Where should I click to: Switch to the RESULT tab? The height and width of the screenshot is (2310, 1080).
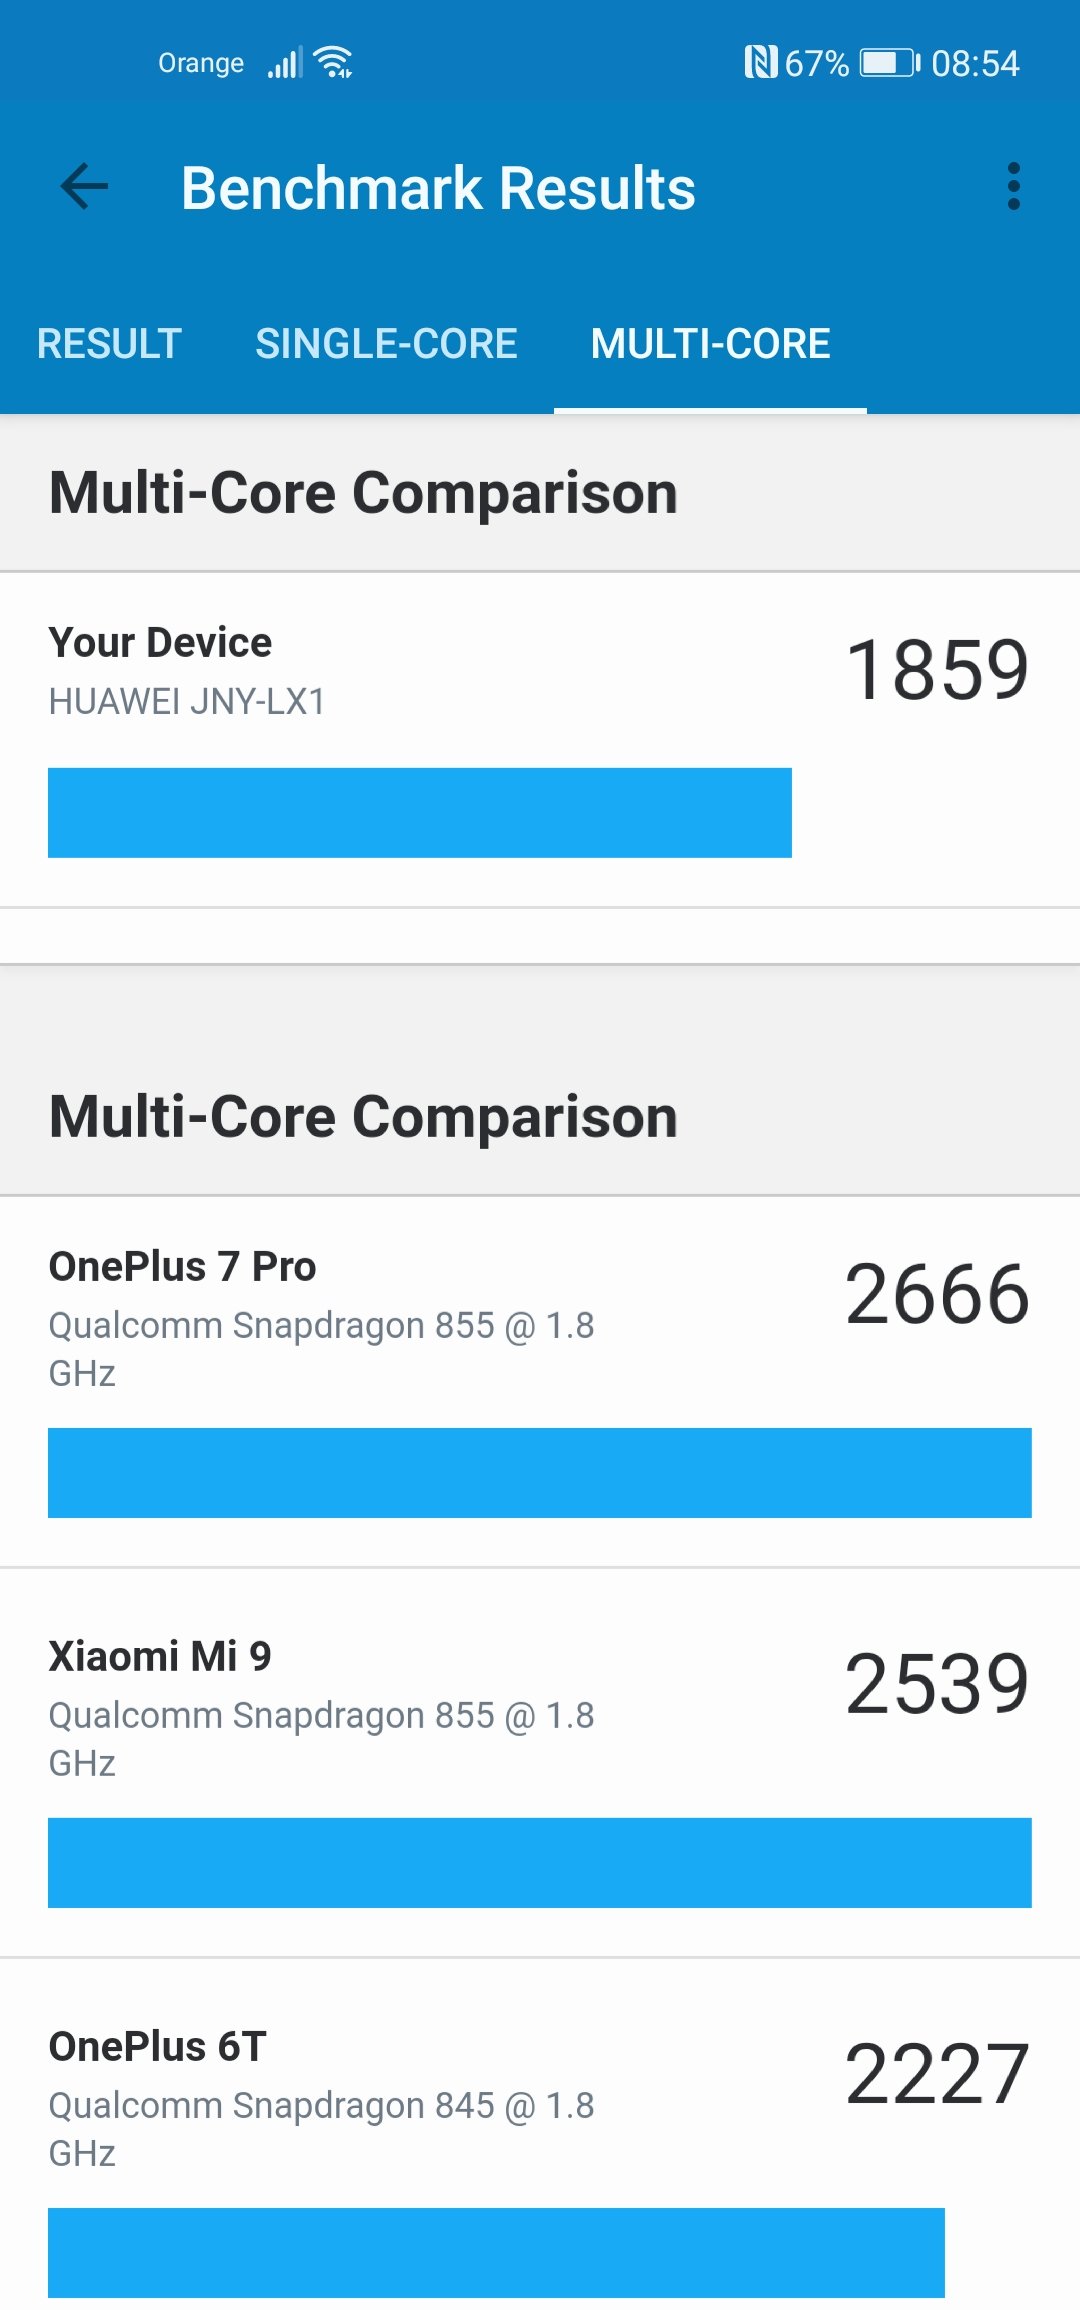tap(109, 343)
